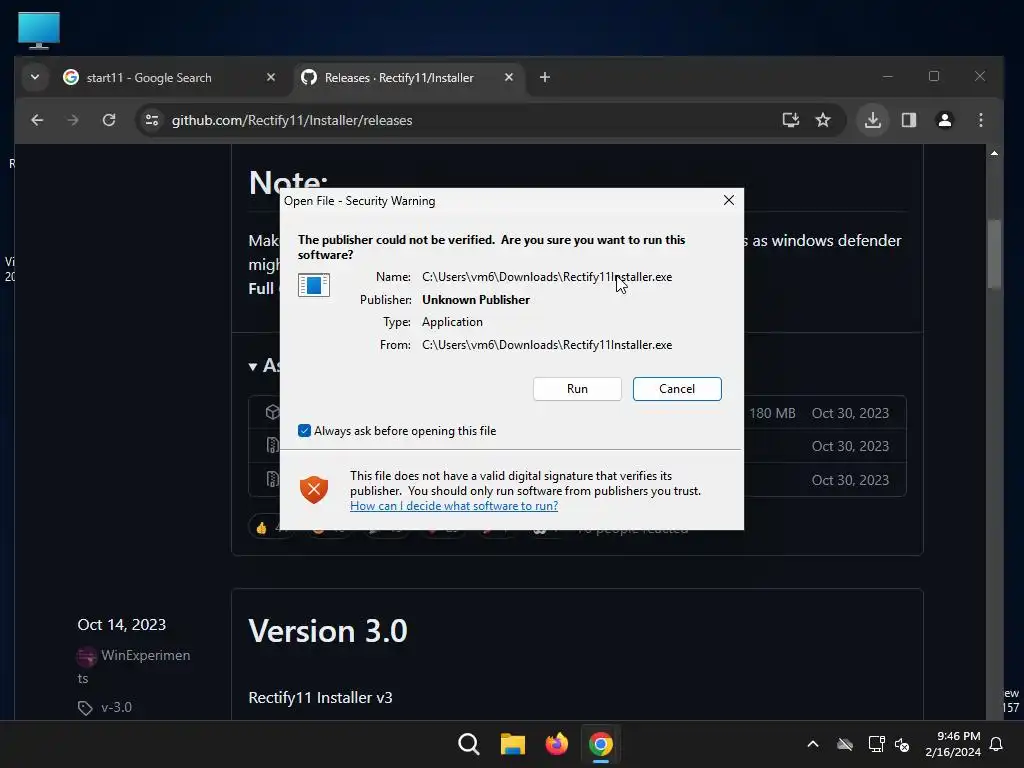Open a new Chrome tab
The width and height of the screenshot is (1024, 768).
tap(545, 77)
